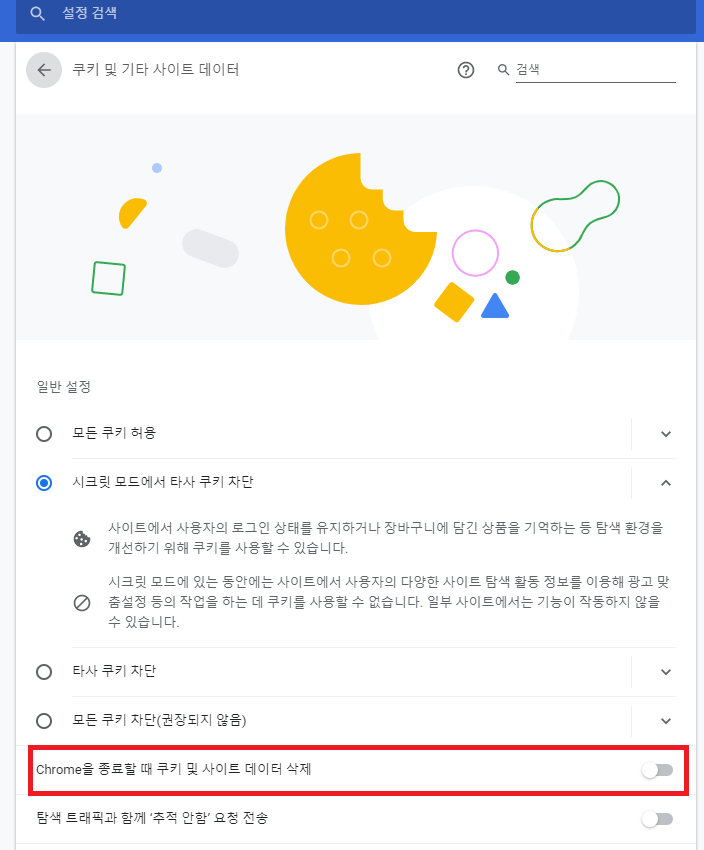The width and height of the screenshot is (704, 850).
Task: Enable '추적 안함' 요청 전송 toggle
Action: click(x=657, y=819)
